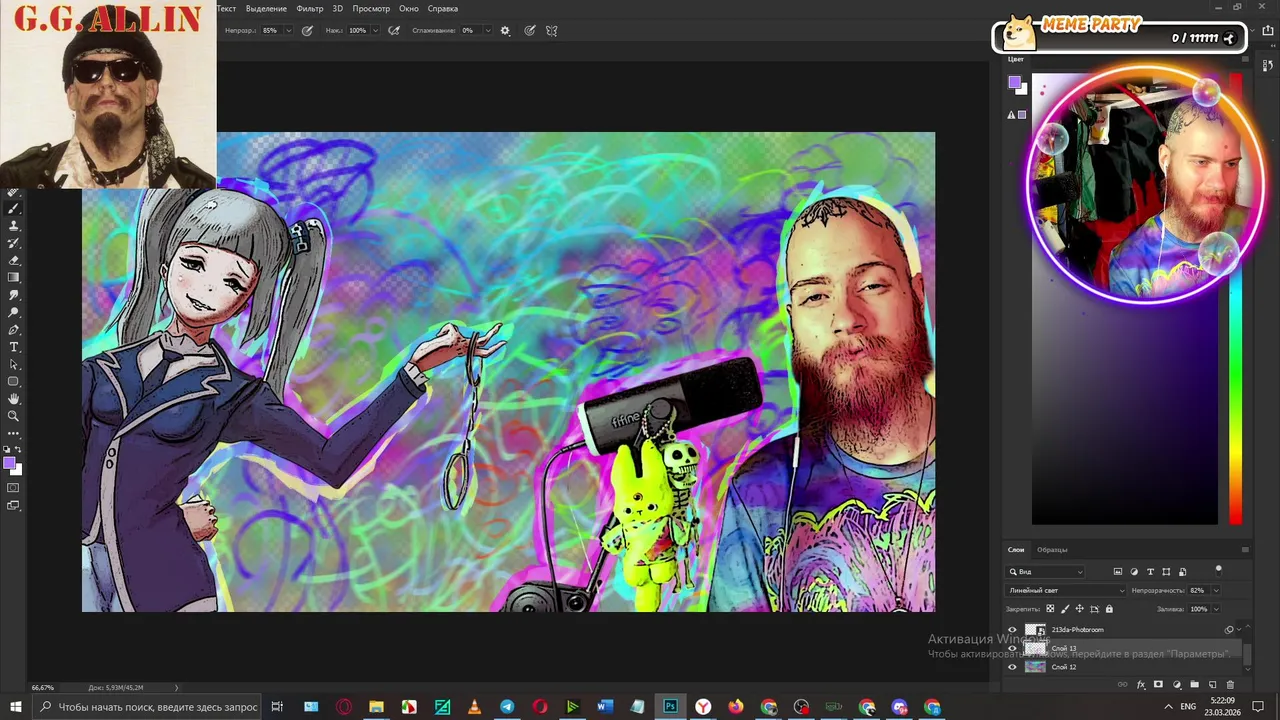Viewport: 1280px width, 720px height.
Task: Open the Просмотр menu
Action: click(371, 8)
